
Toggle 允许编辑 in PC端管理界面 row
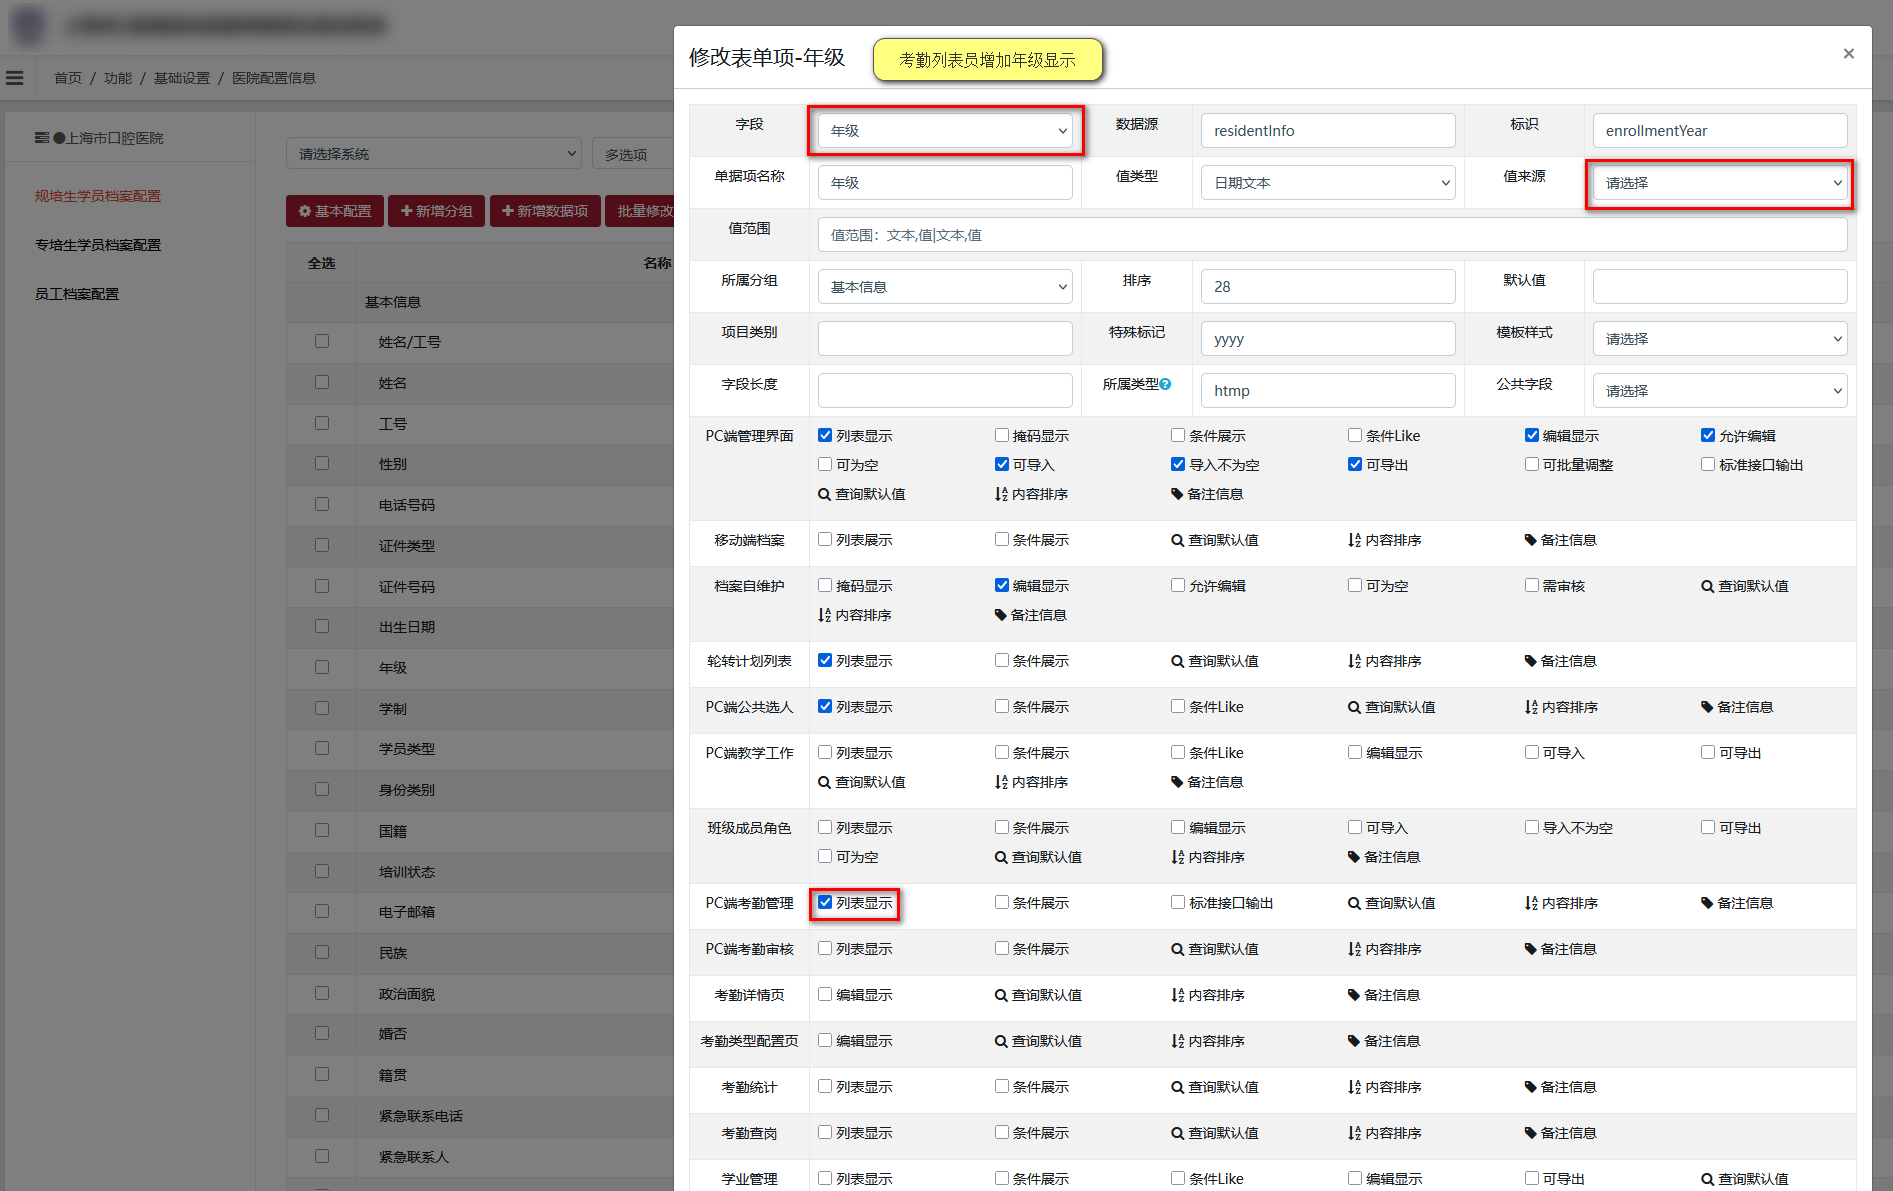point(1708,435)
